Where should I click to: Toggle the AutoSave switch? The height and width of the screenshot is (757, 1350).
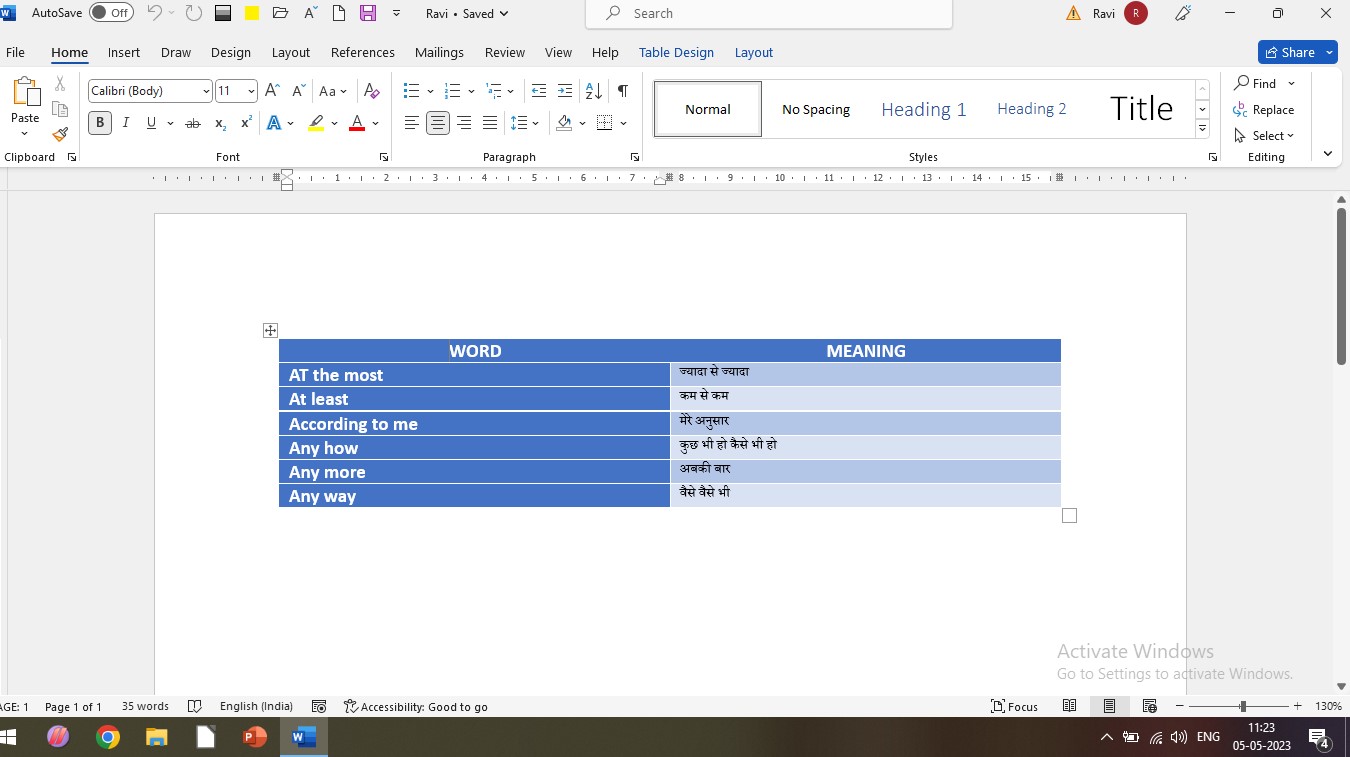click(111, 13)
